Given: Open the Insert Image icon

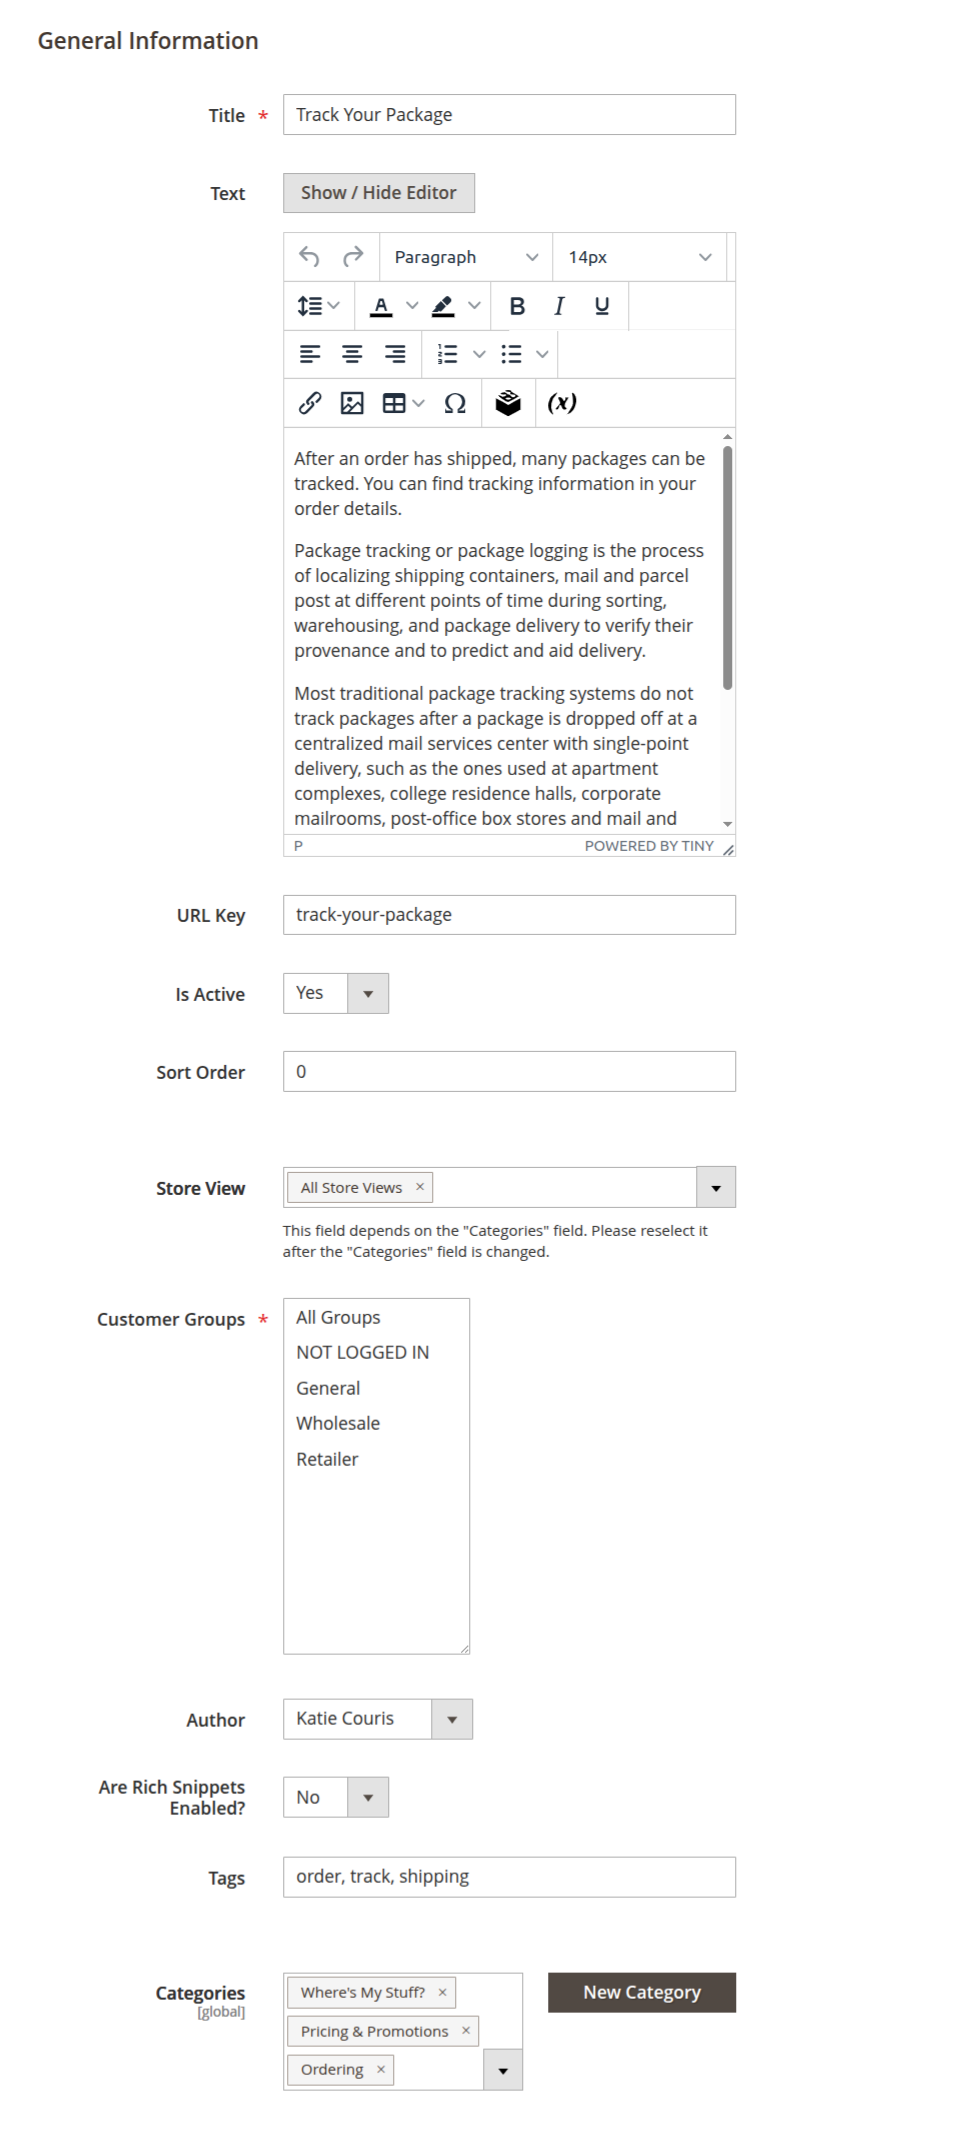Looking at the screenshot, I should (352, 403).
